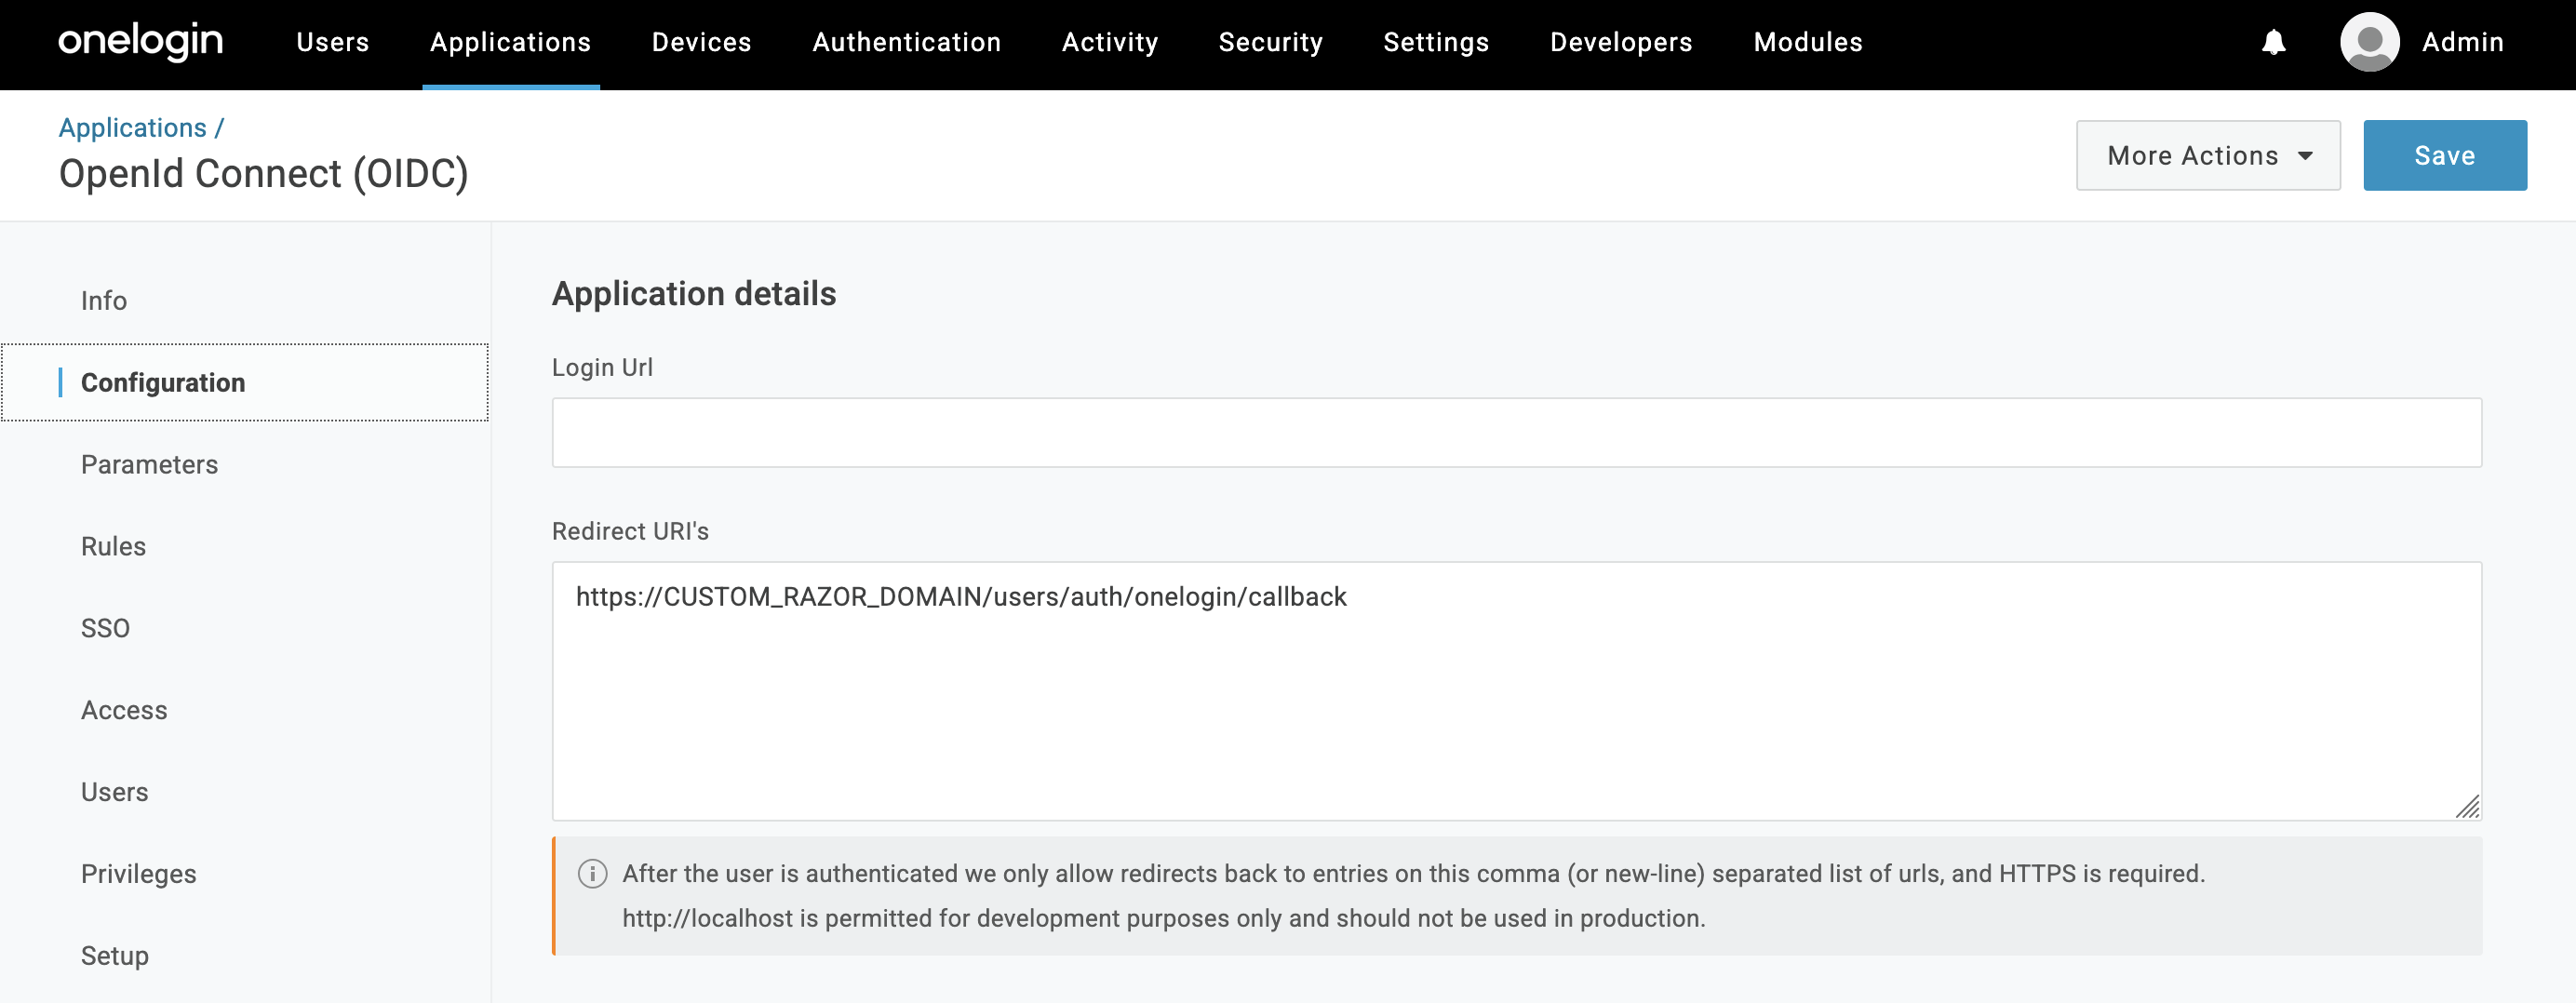Open the Users menu in top navigation
This screenshot has width=2576, height=1003.
click(332, 42)
